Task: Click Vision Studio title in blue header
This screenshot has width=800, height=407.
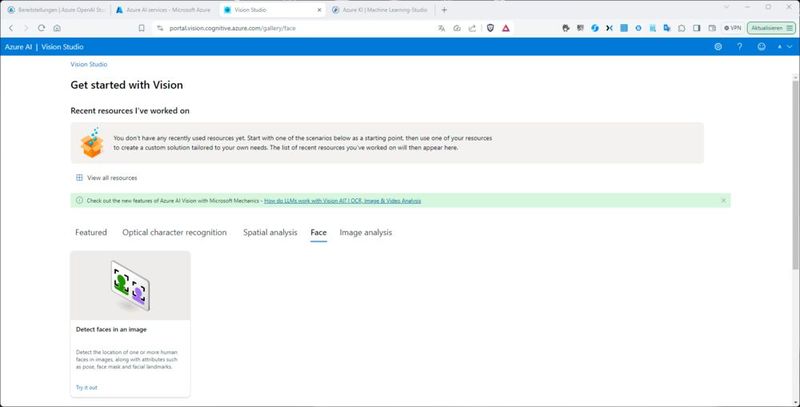Action: [62, 47]
